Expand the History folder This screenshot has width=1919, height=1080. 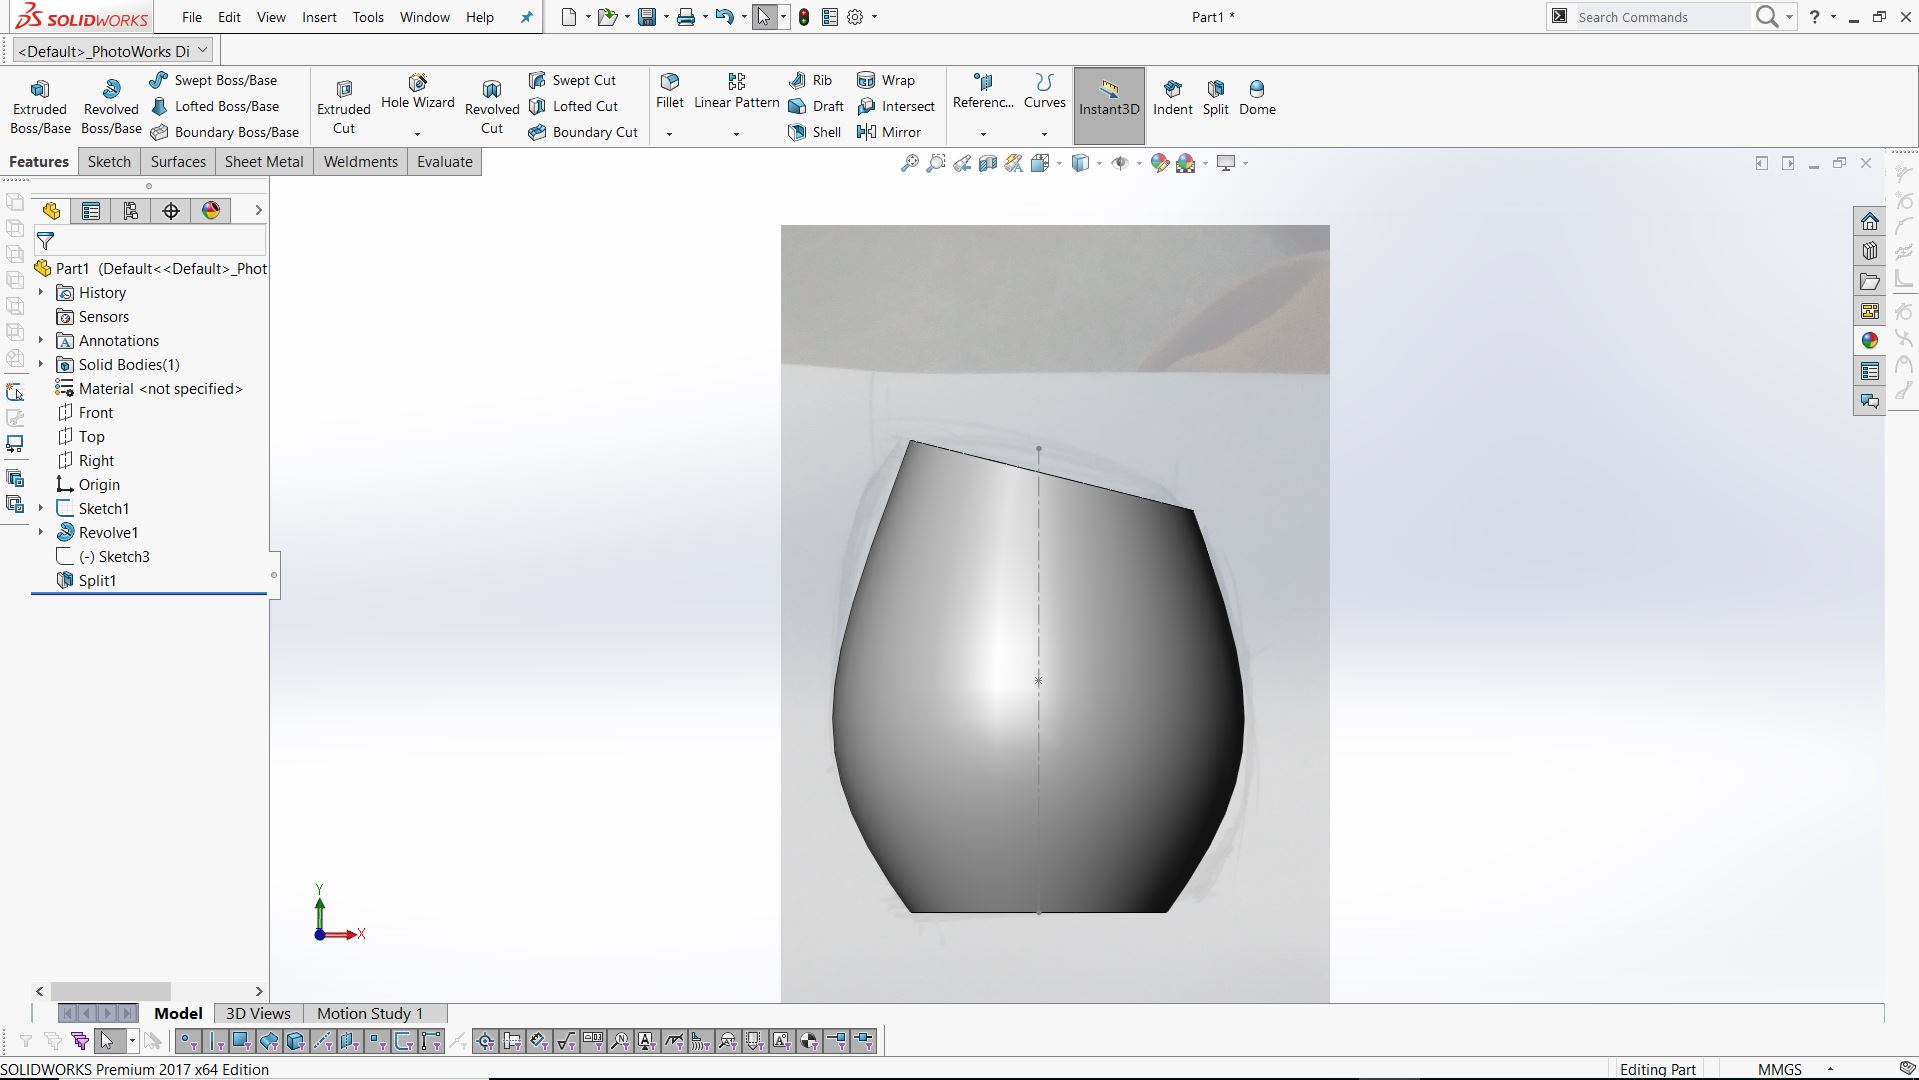(41, 293)
